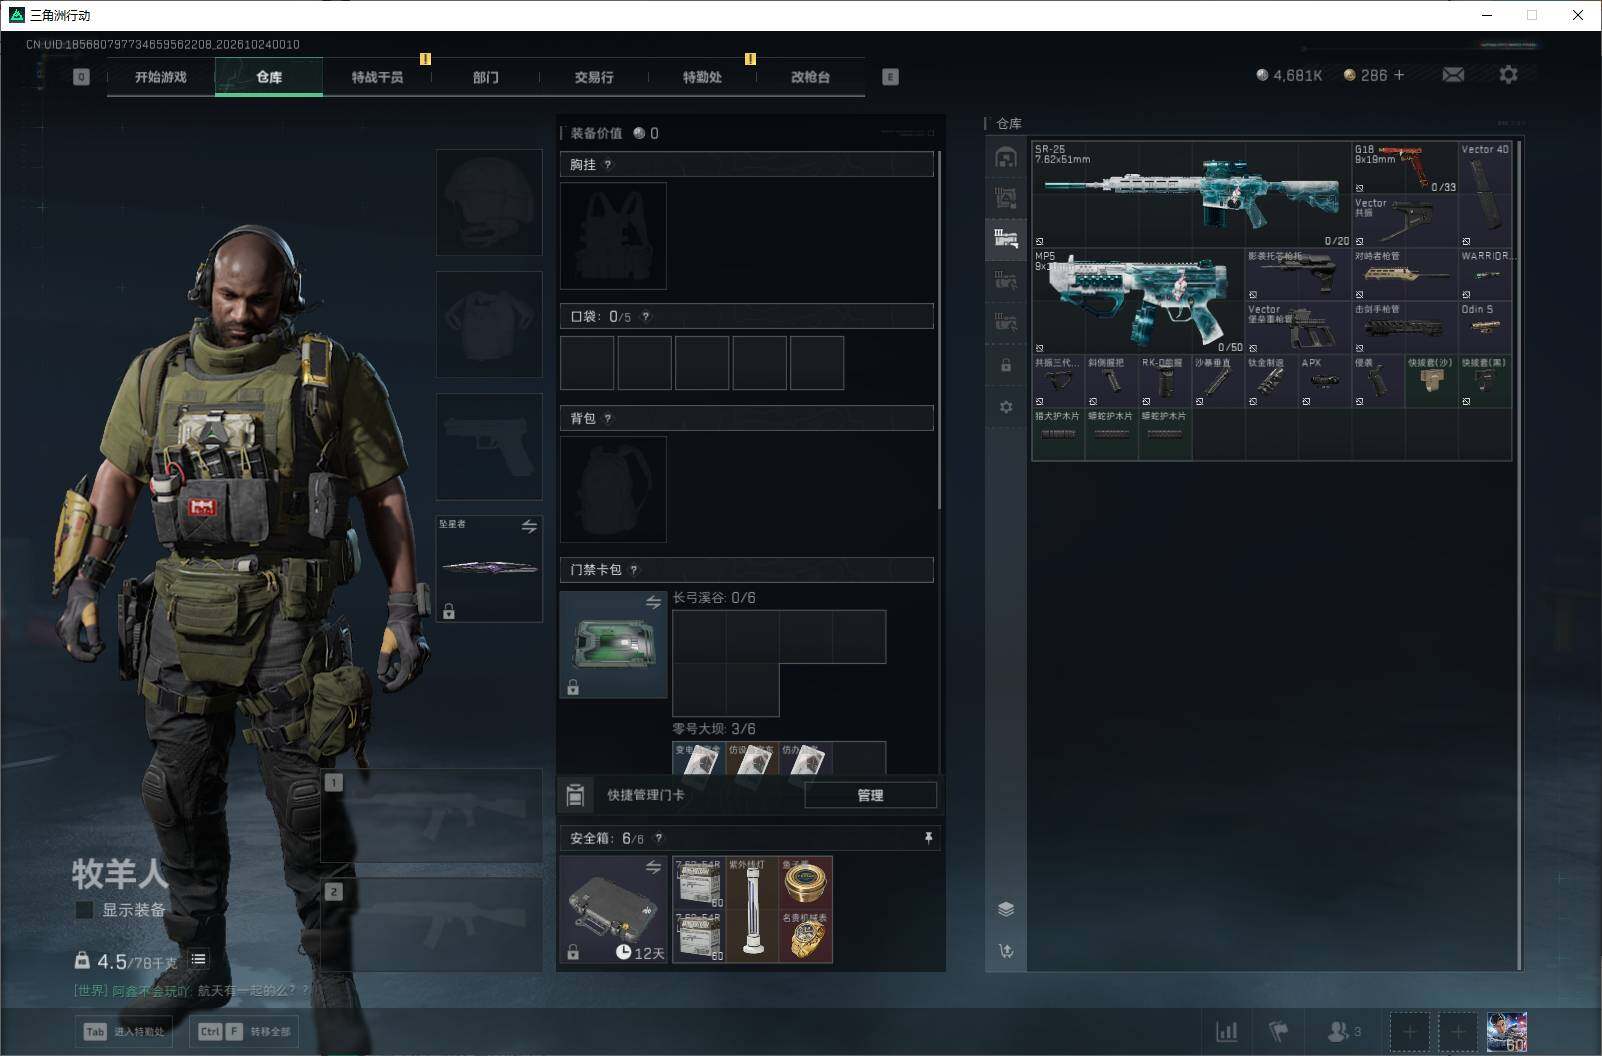
Task: Click the plus next to 286 currency
Action: tap(1398, 75)
